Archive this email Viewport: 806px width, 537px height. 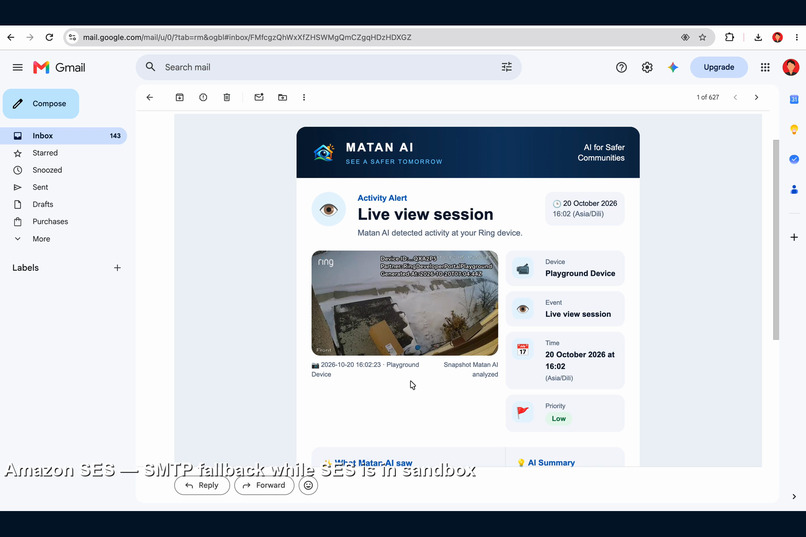point(179,97)
